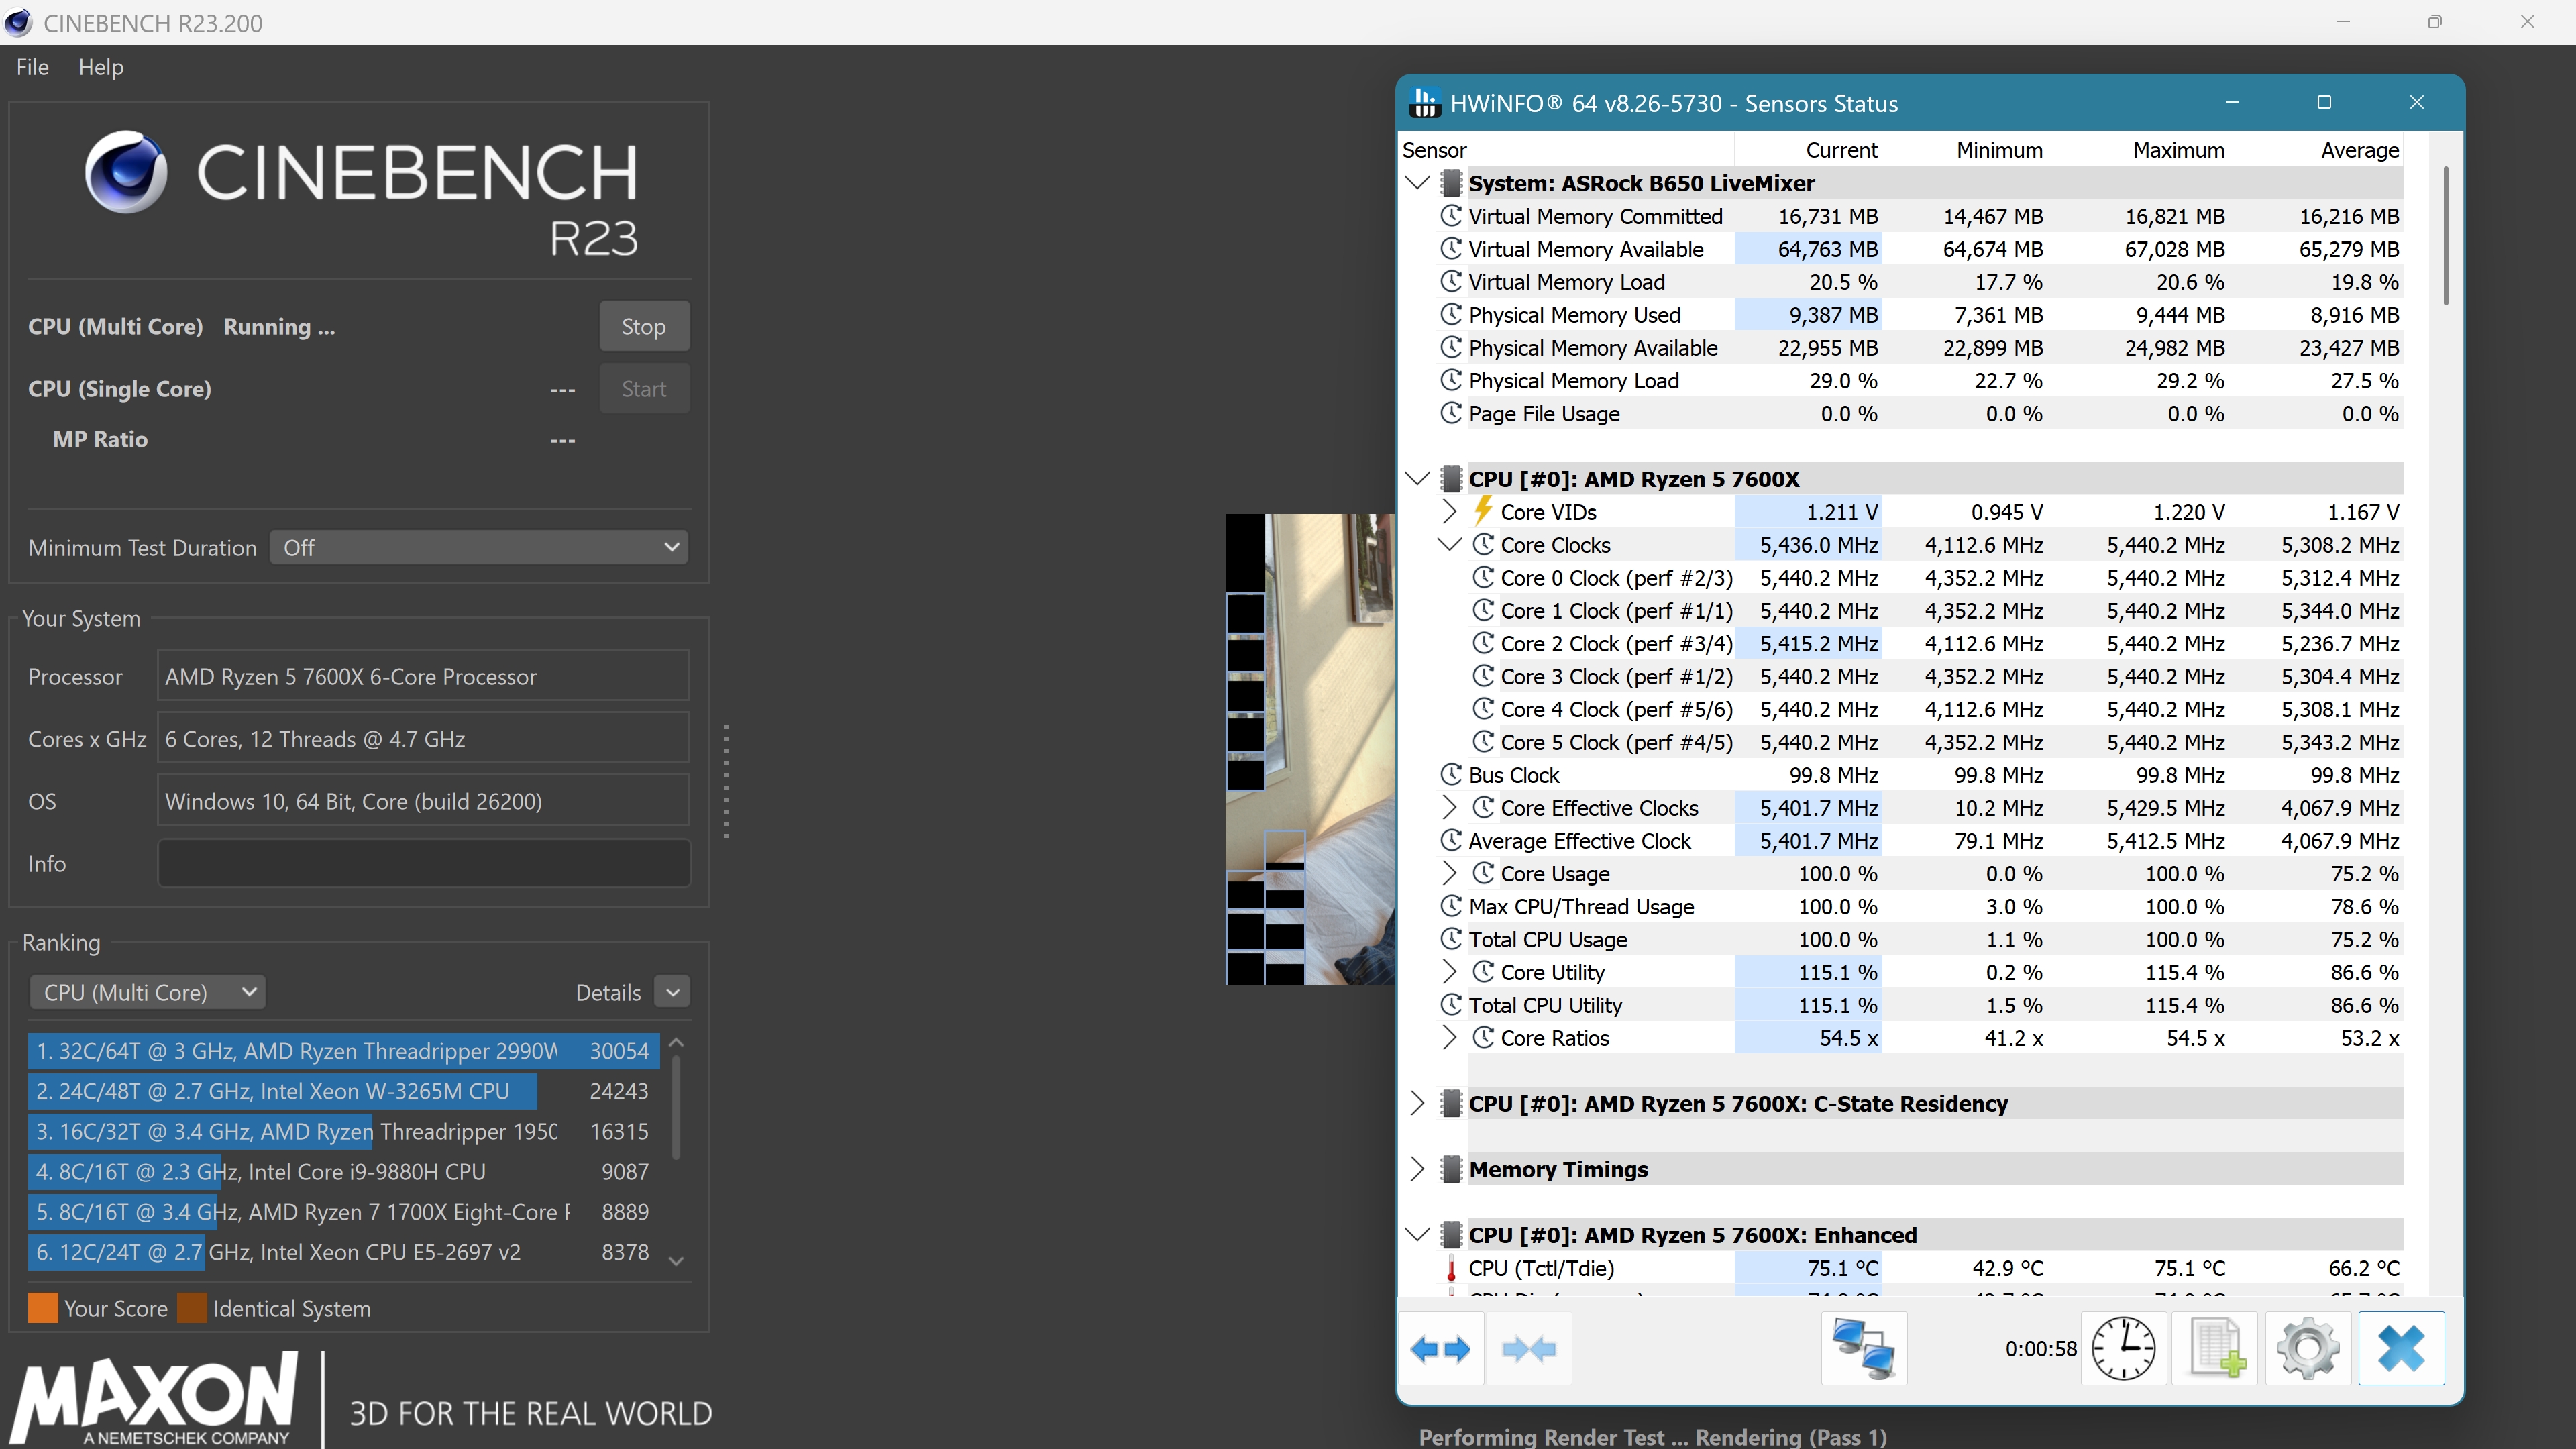Collapse the Core Clocks tree node

click(x=1448, y=545)
